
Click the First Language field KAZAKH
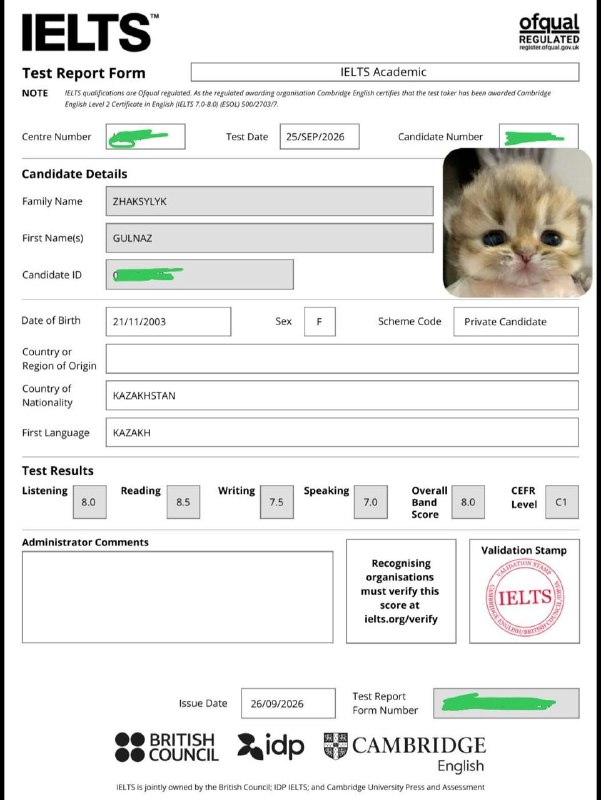(x=342, y=432)
